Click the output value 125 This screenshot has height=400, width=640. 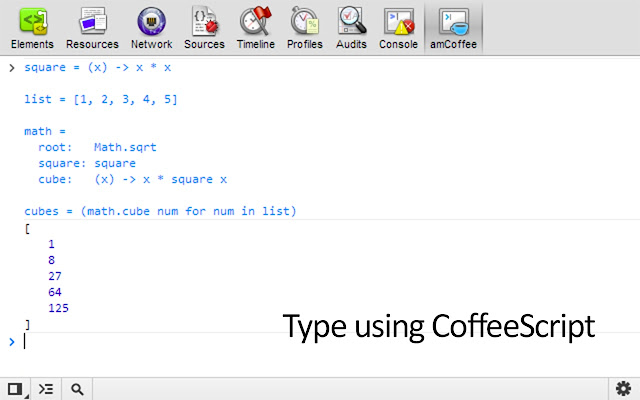pos(58,308)
